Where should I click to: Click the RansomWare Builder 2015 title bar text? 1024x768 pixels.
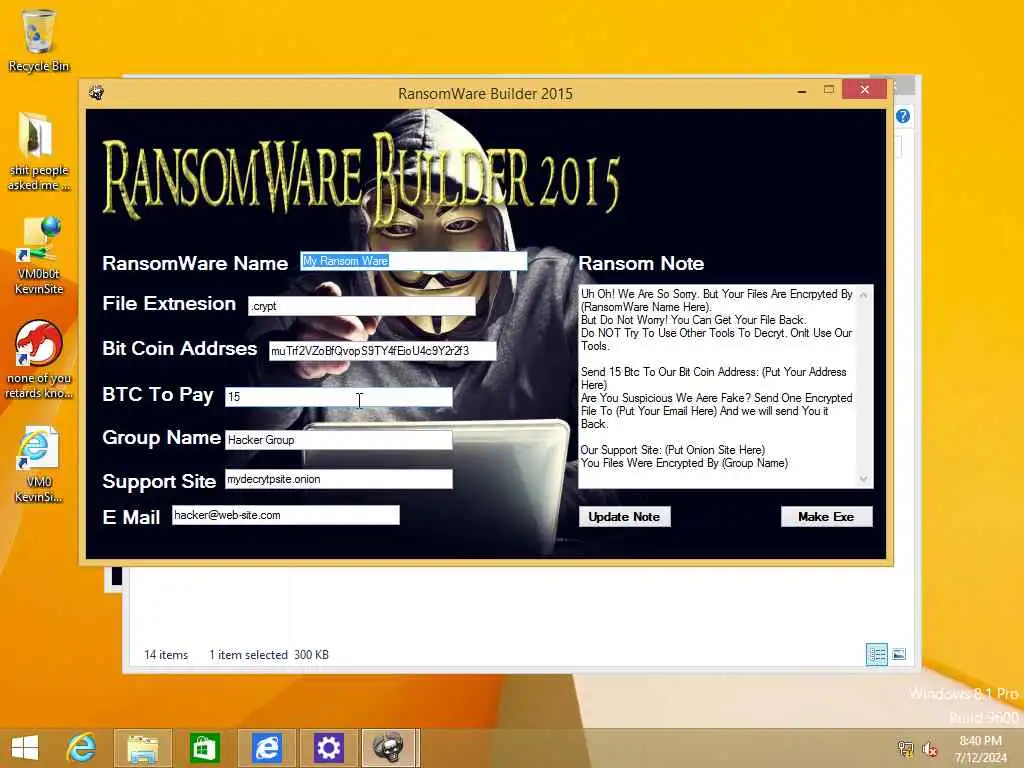(x=485, y=93)
